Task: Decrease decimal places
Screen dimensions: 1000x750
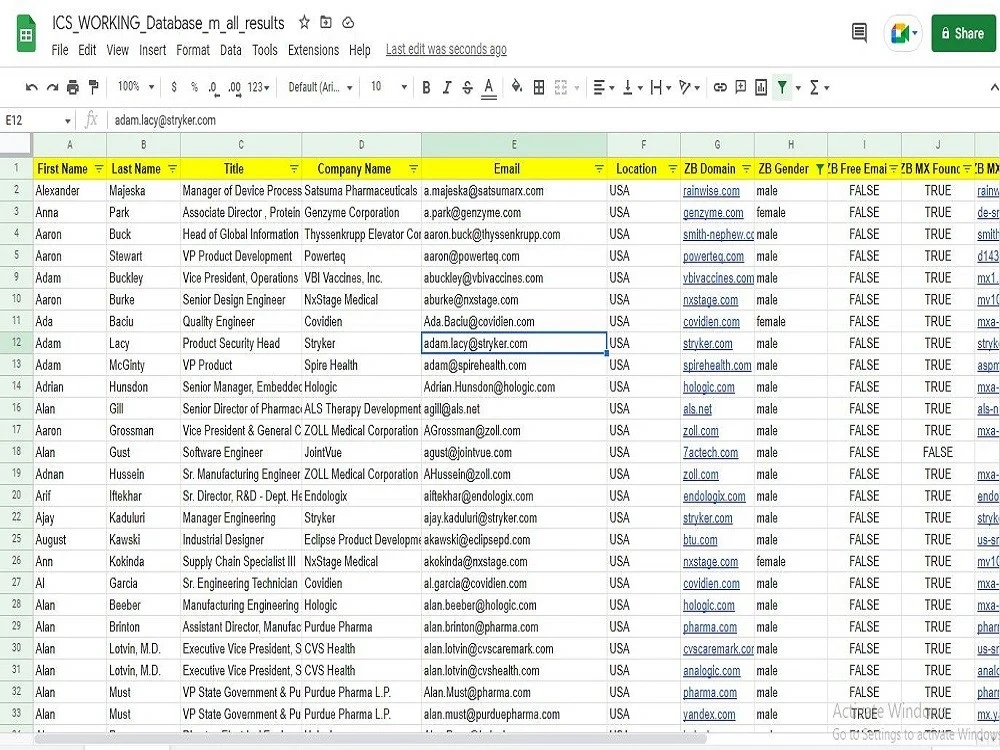Action: tap(214, 88)
